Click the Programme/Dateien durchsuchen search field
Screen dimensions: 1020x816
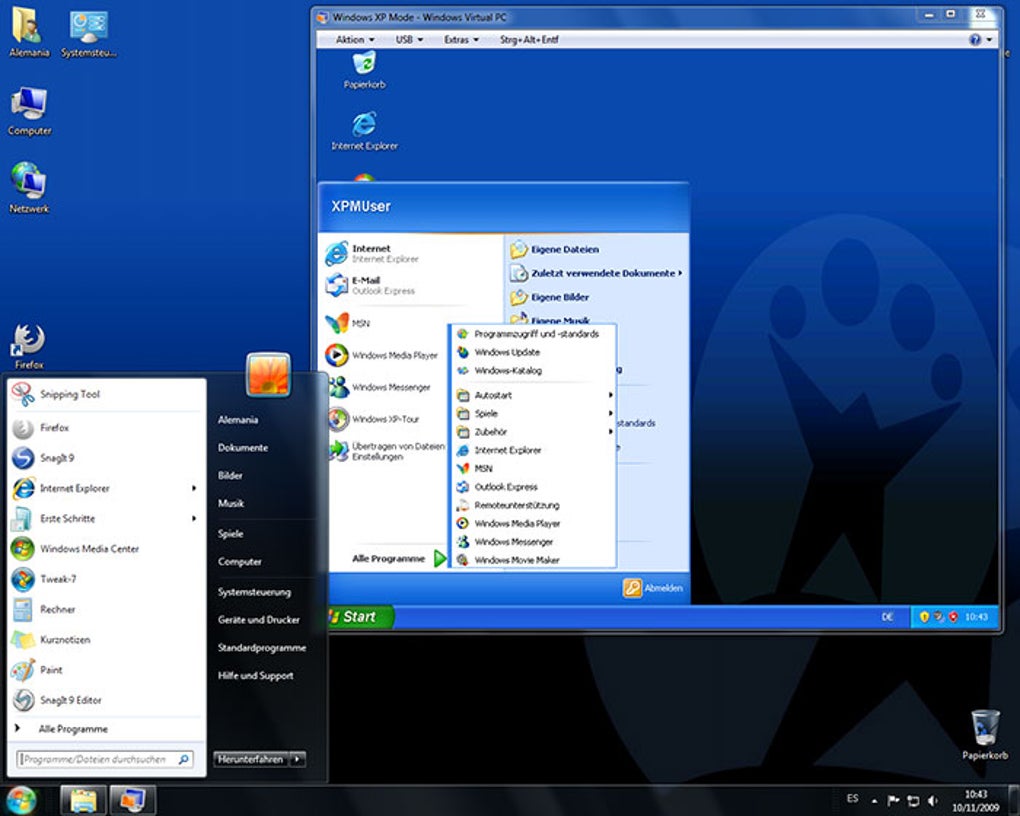pyautogui.click(x=97, y=760)
